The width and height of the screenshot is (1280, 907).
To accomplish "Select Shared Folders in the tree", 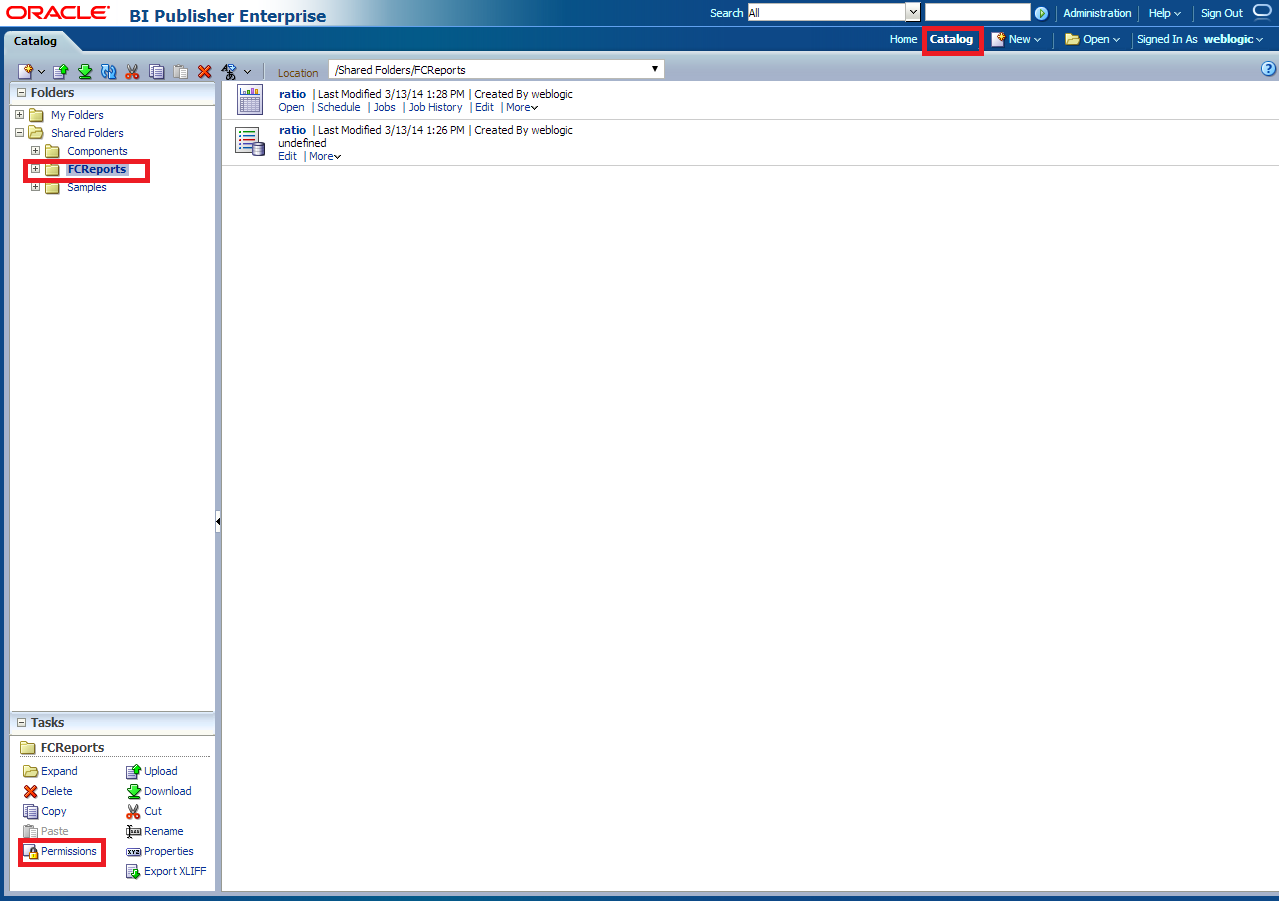I will coord(87,133).
